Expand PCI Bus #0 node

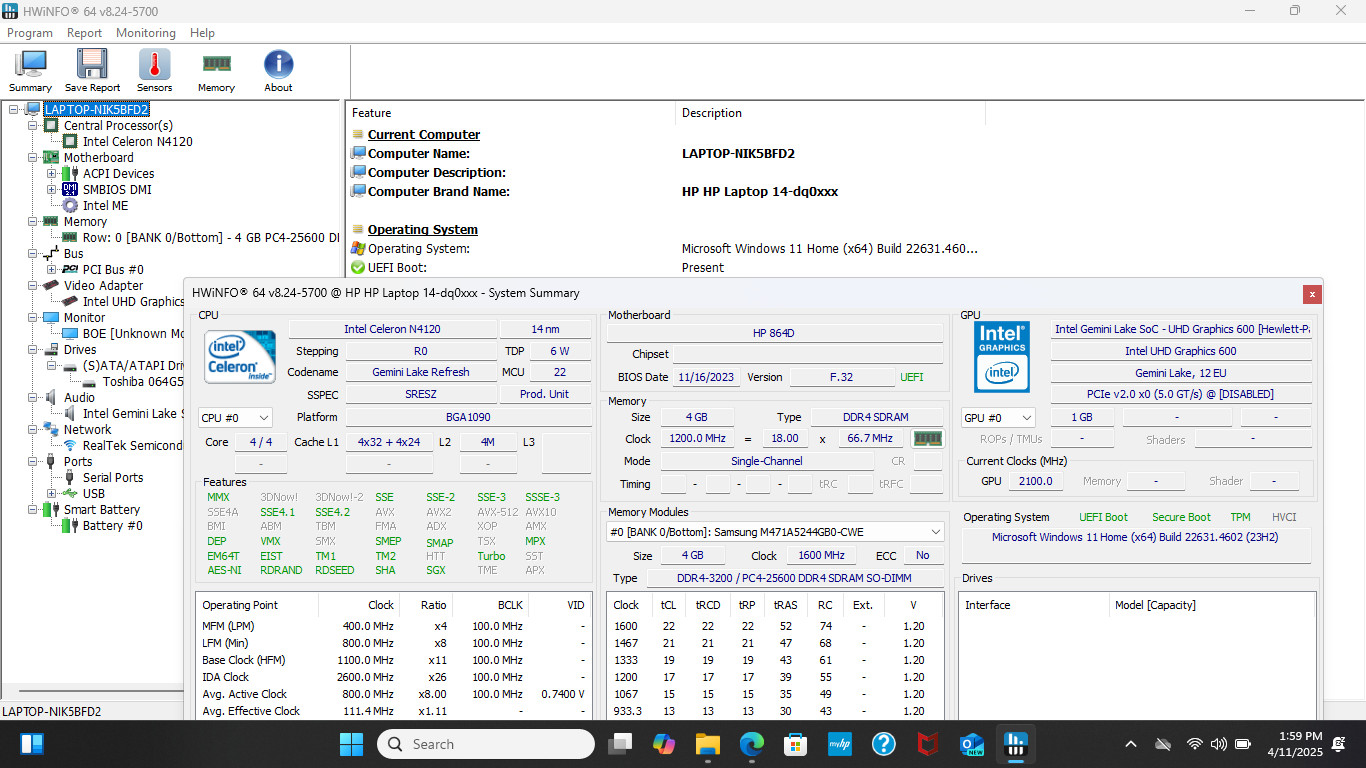click(52, 270)
